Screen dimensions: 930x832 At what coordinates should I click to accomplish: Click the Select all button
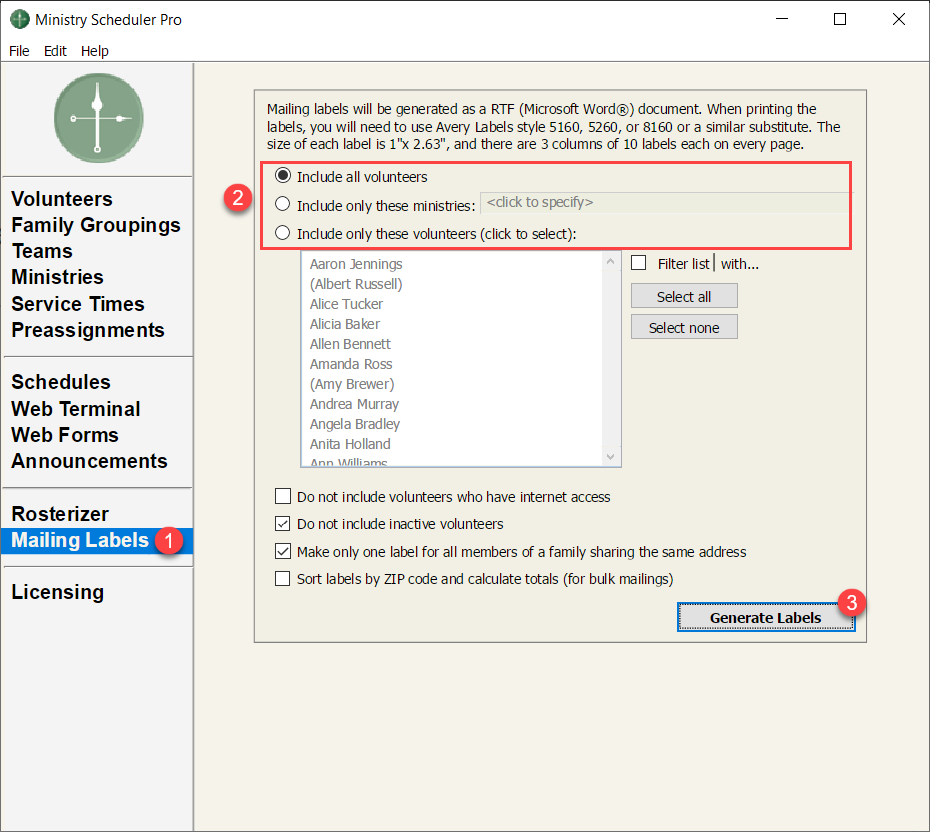[684, 297]
